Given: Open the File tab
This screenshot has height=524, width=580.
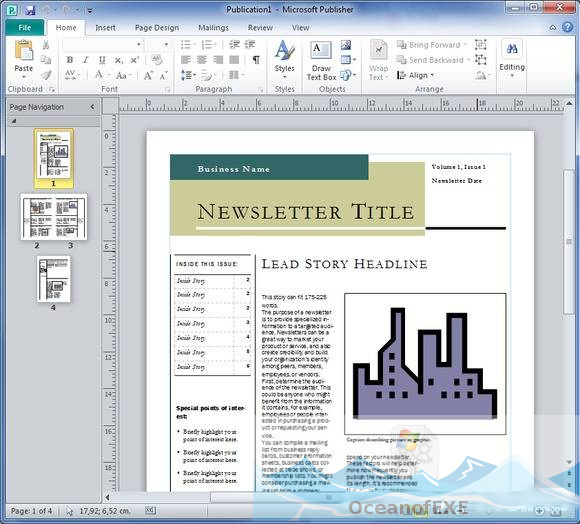Looking at the screenshot, I should coord(25,28).
